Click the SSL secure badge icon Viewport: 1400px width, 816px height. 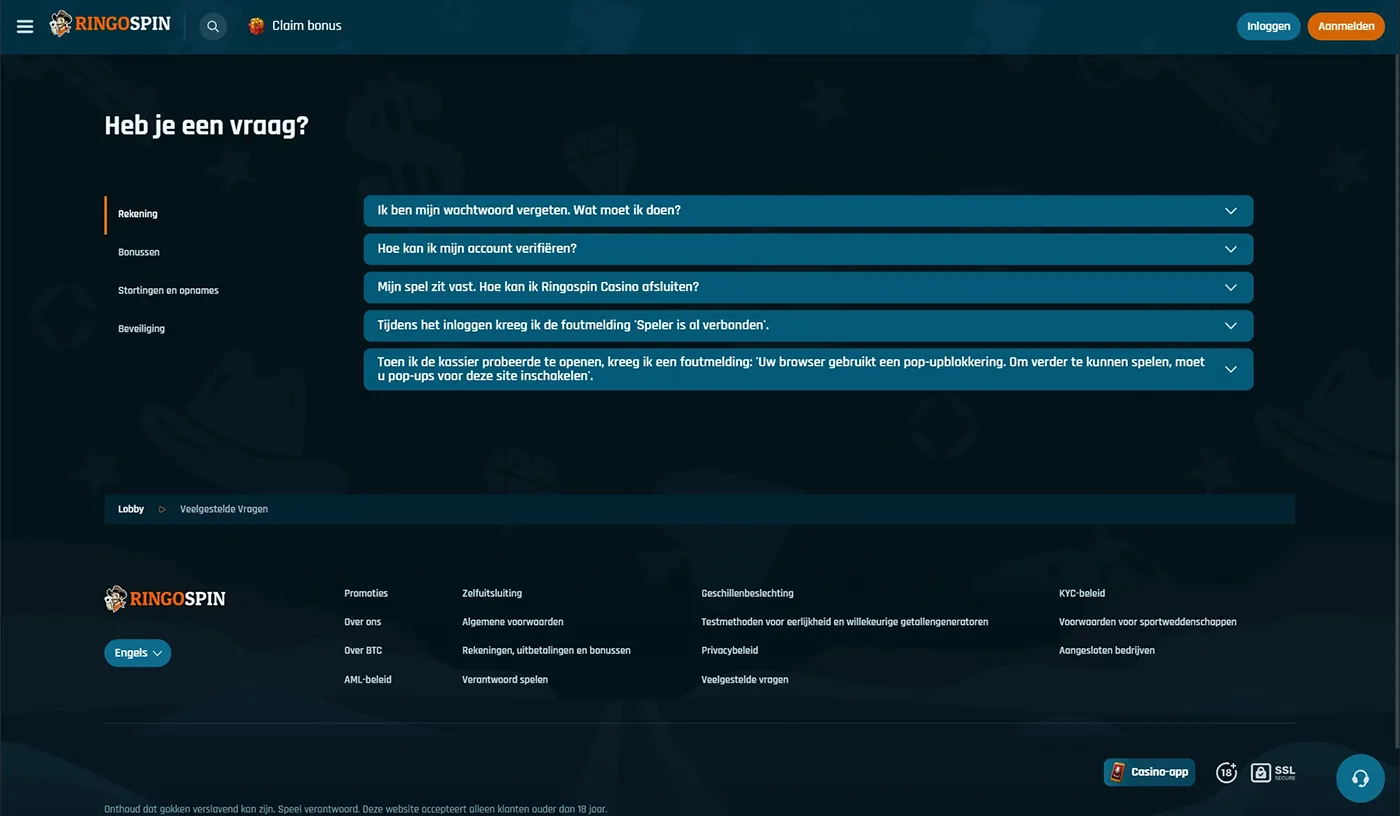pyautogui.click(x=1273, y=772)
